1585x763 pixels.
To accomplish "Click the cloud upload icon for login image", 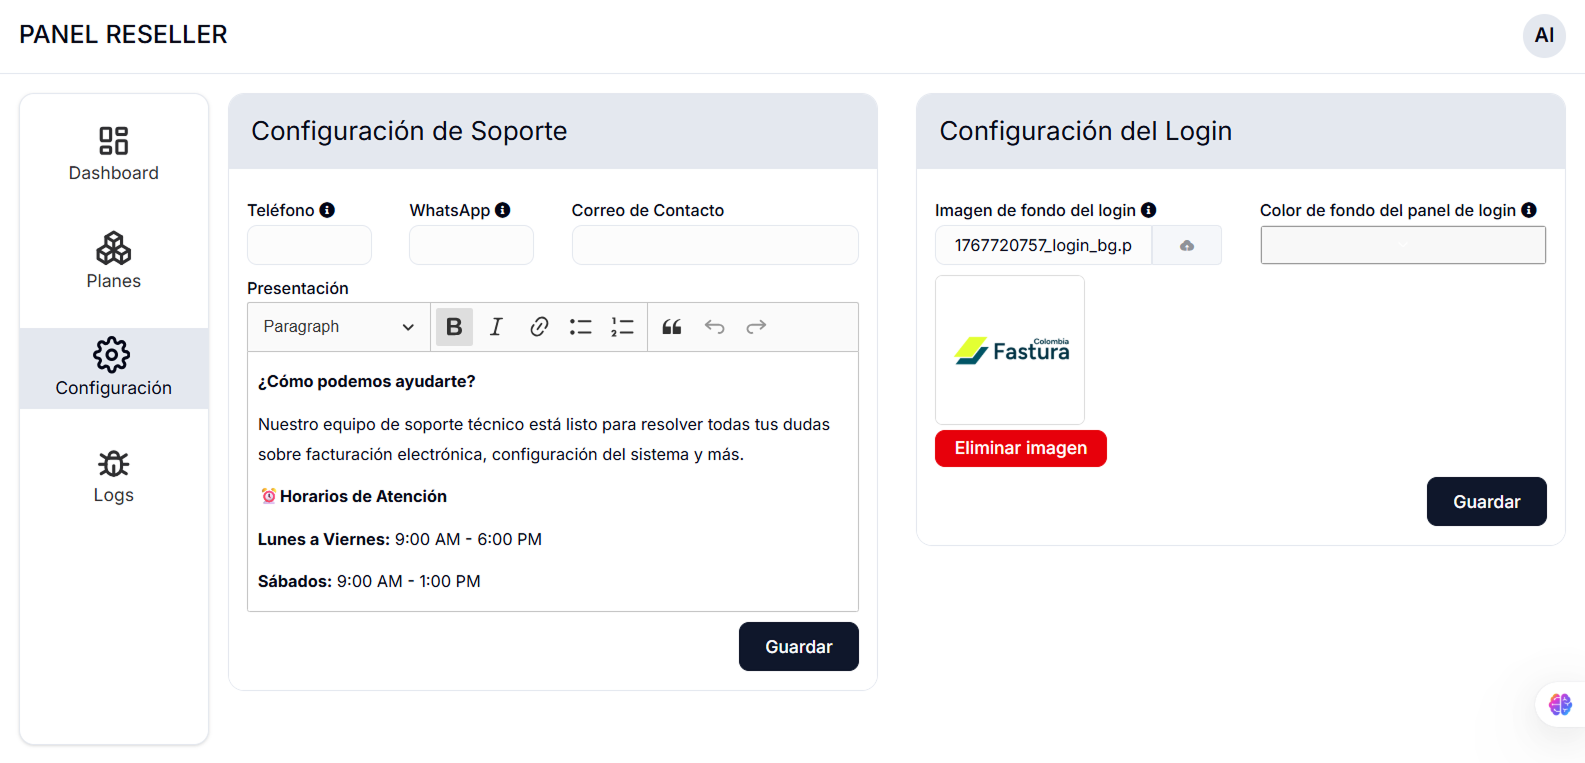I will click(x=1187, y=245).
